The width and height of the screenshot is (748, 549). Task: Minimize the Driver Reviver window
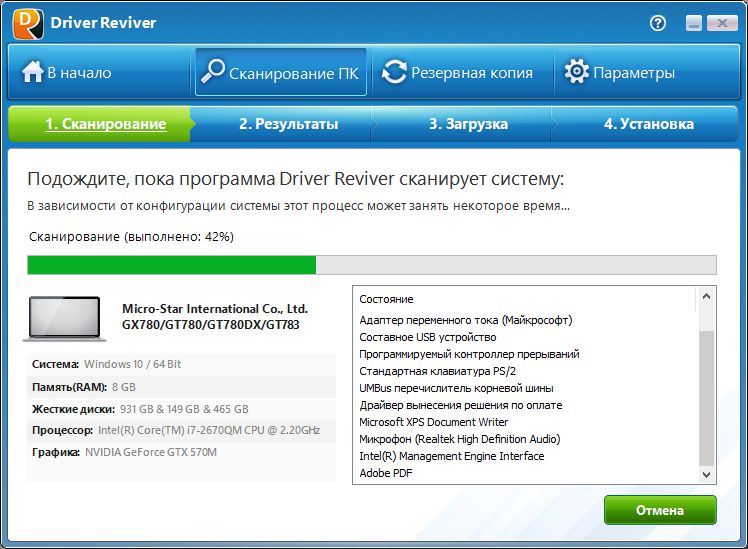pos(694,23)
